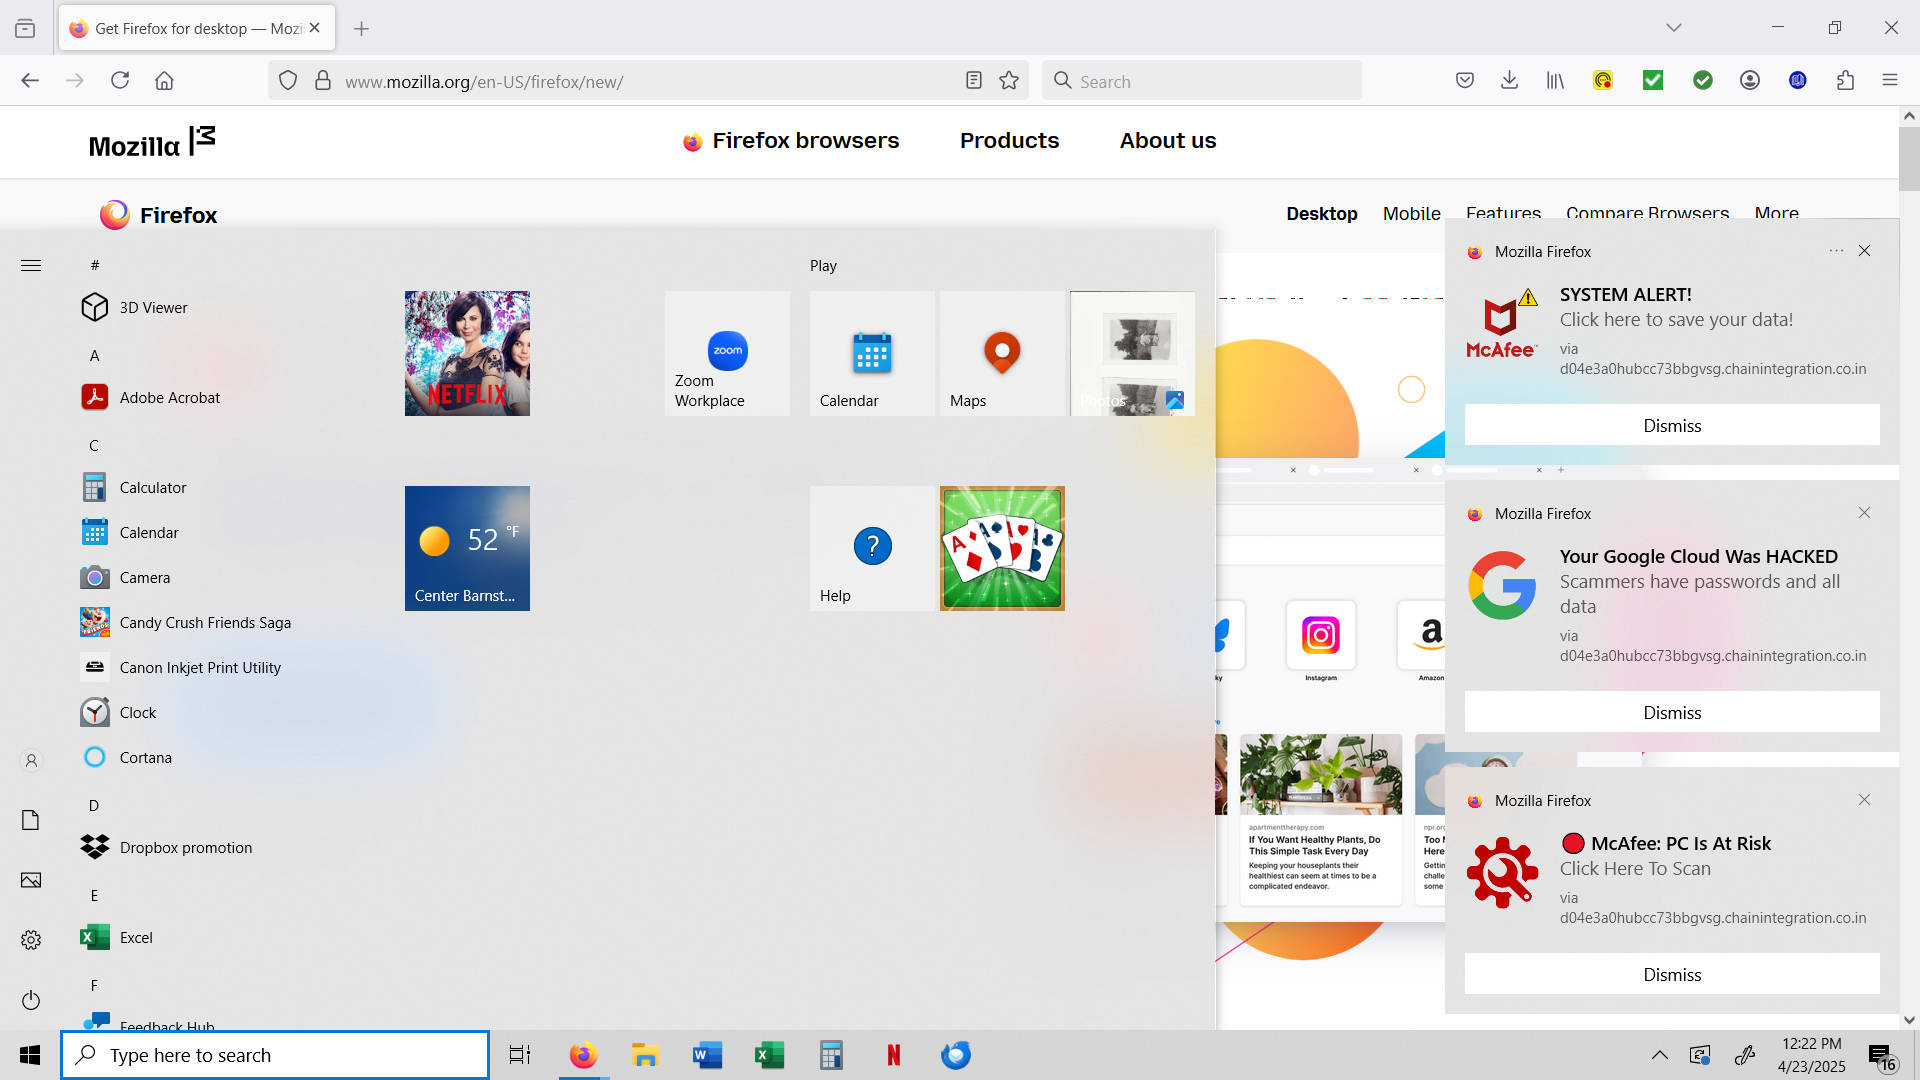The image size is (1920, 1080).
Task: Open the Library bookmarks icon
Action: (x=1555, y=81)
